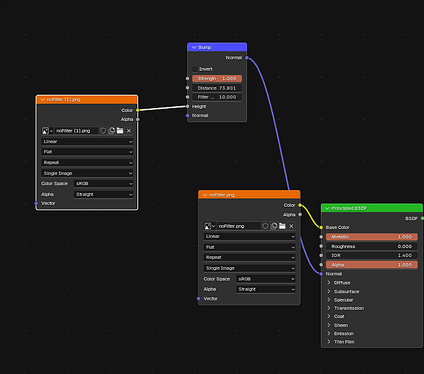Open Linear interpolation dropdown in noFilter (1).png node
Image resolution: width=424 pixels, height=374 pixels.
click(x=87, y=142)
